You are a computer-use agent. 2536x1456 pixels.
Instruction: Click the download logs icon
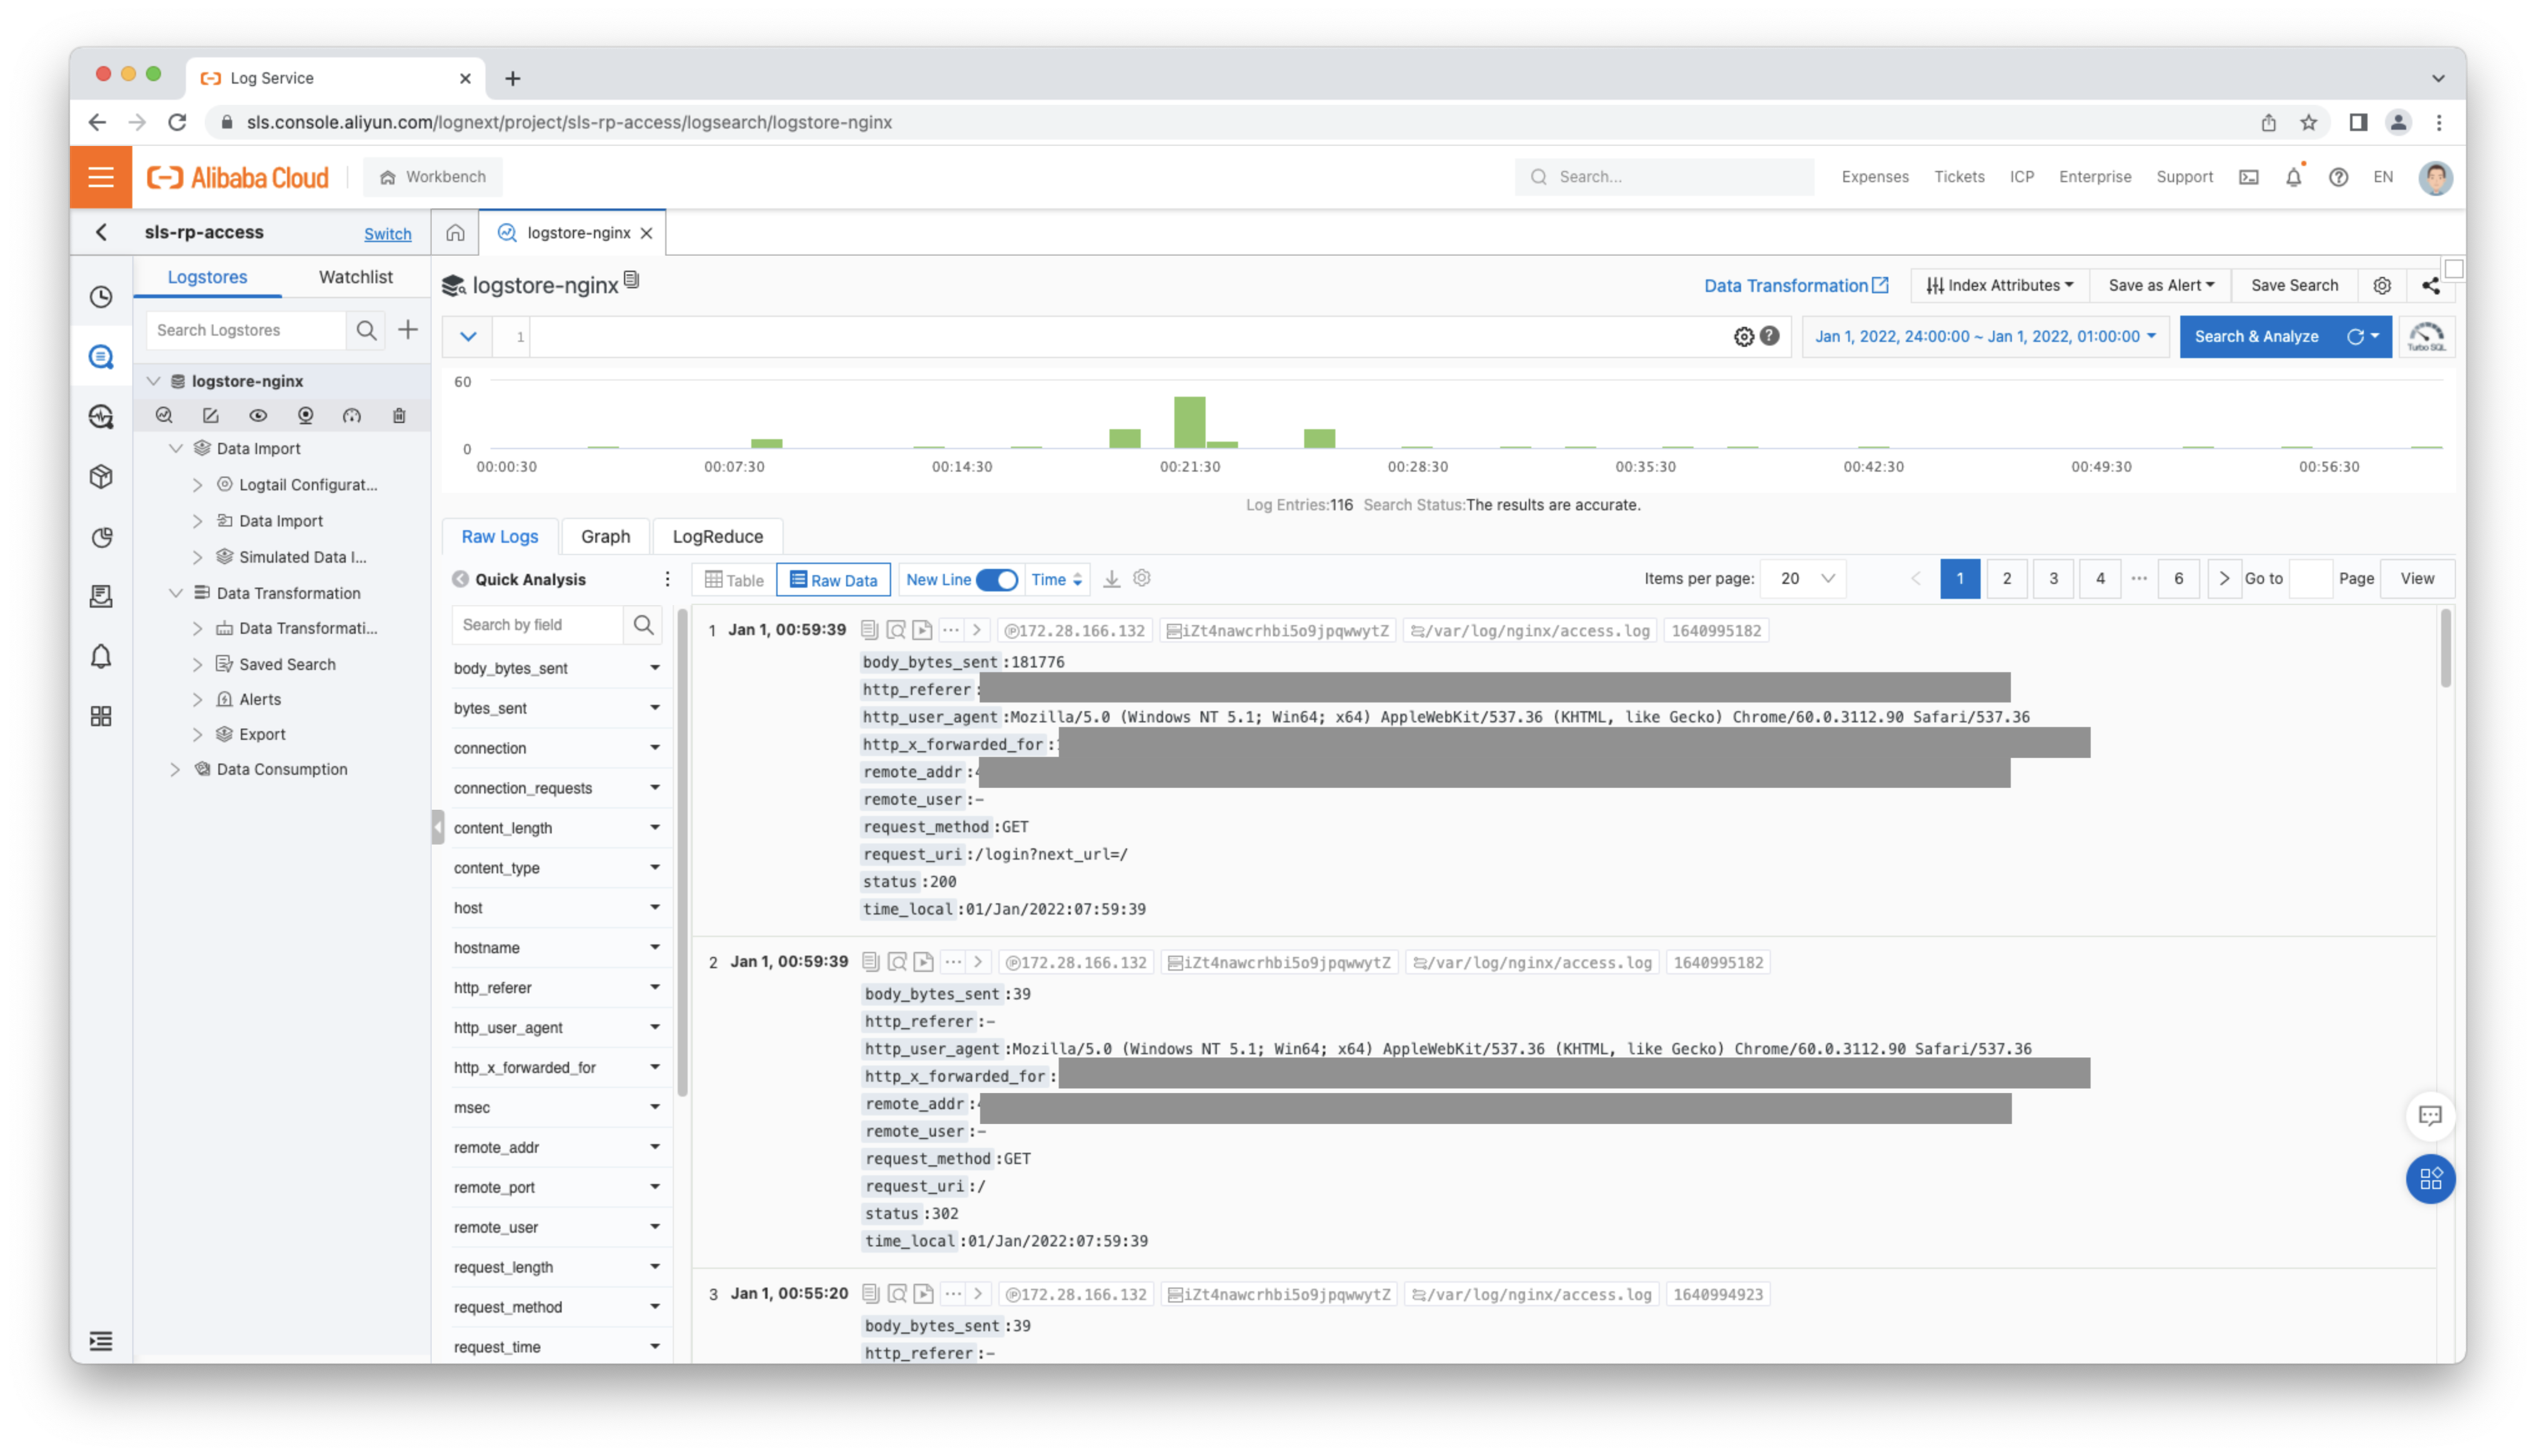point(1111,579)
